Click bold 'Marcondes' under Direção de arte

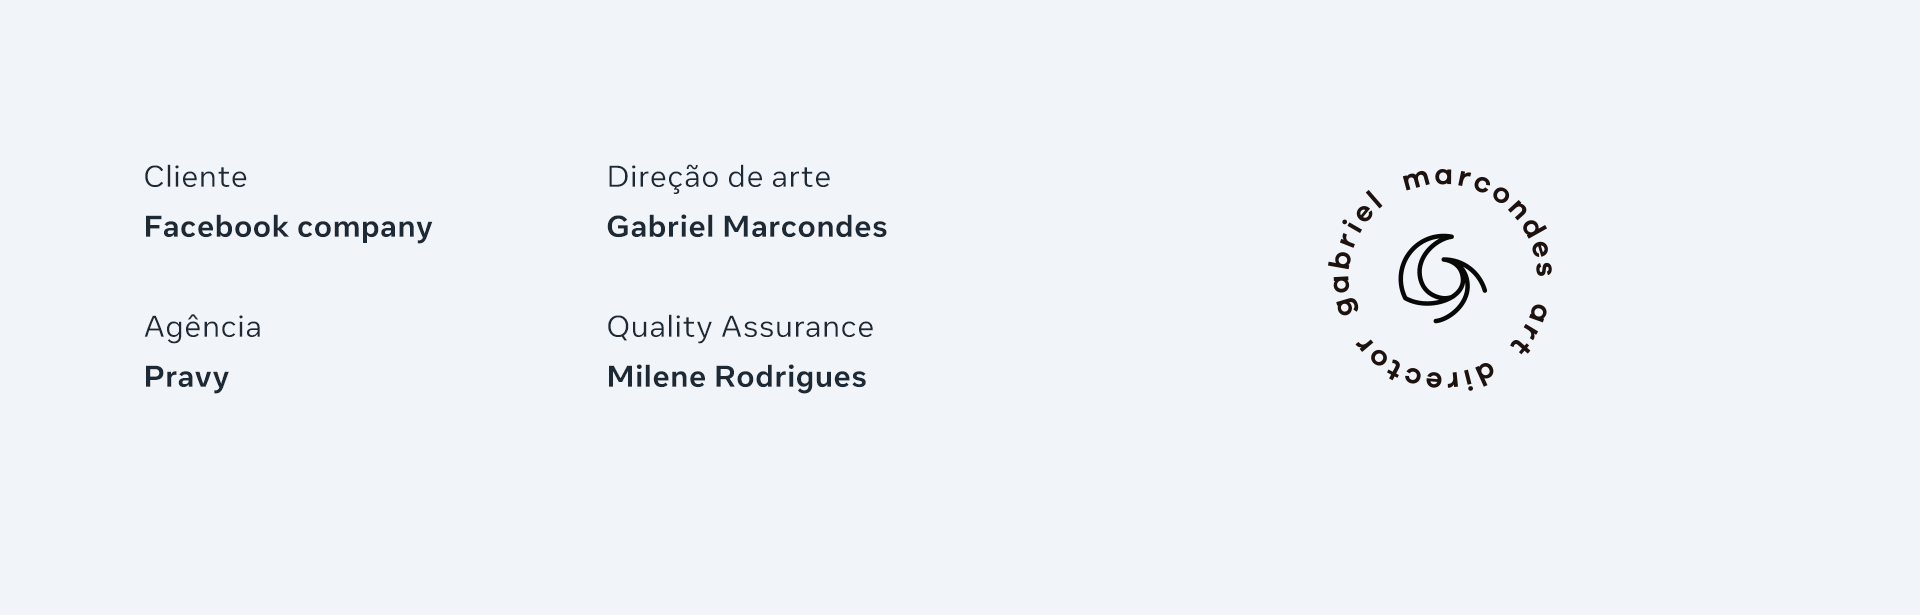point(805,227)
